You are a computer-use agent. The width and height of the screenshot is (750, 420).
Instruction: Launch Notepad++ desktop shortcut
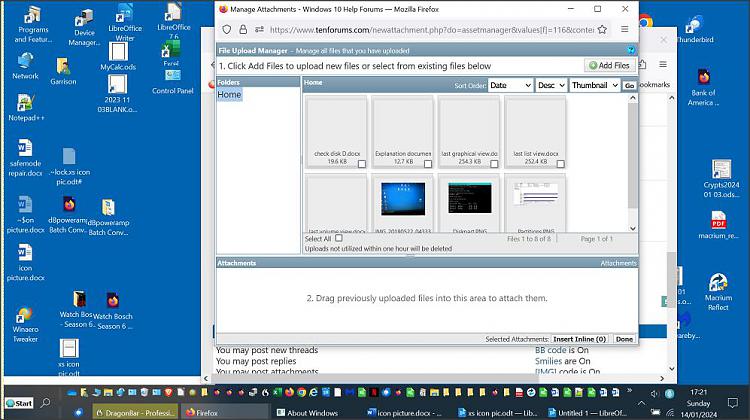pos(25,107)
